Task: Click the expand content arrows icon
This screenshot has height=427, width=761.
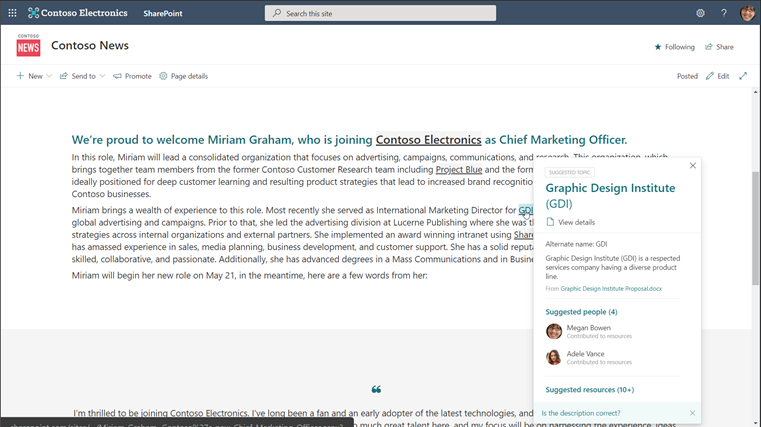Action: click(x=743, y=76)
